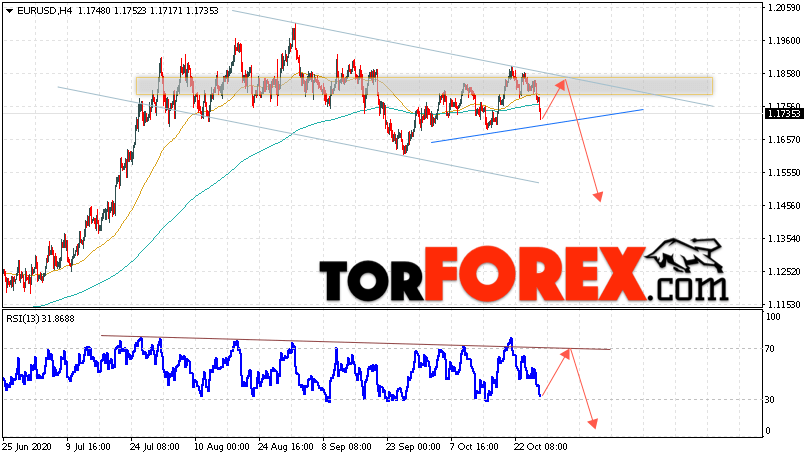Viewport: 808px width, 458px height.
Task: Select the 1.16570 price axis label
Action: [784, 140]
